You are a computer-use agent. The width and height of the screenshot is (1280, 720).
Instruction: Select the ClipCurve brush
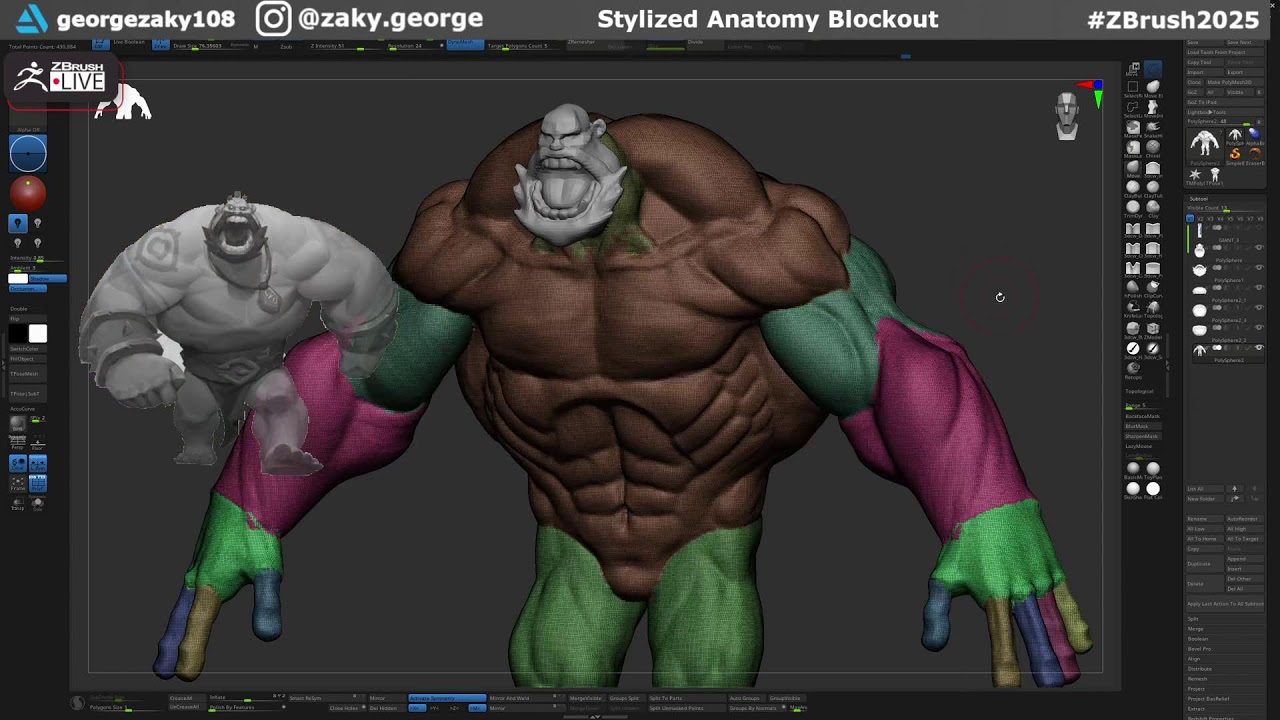(x=1153, y=287)
